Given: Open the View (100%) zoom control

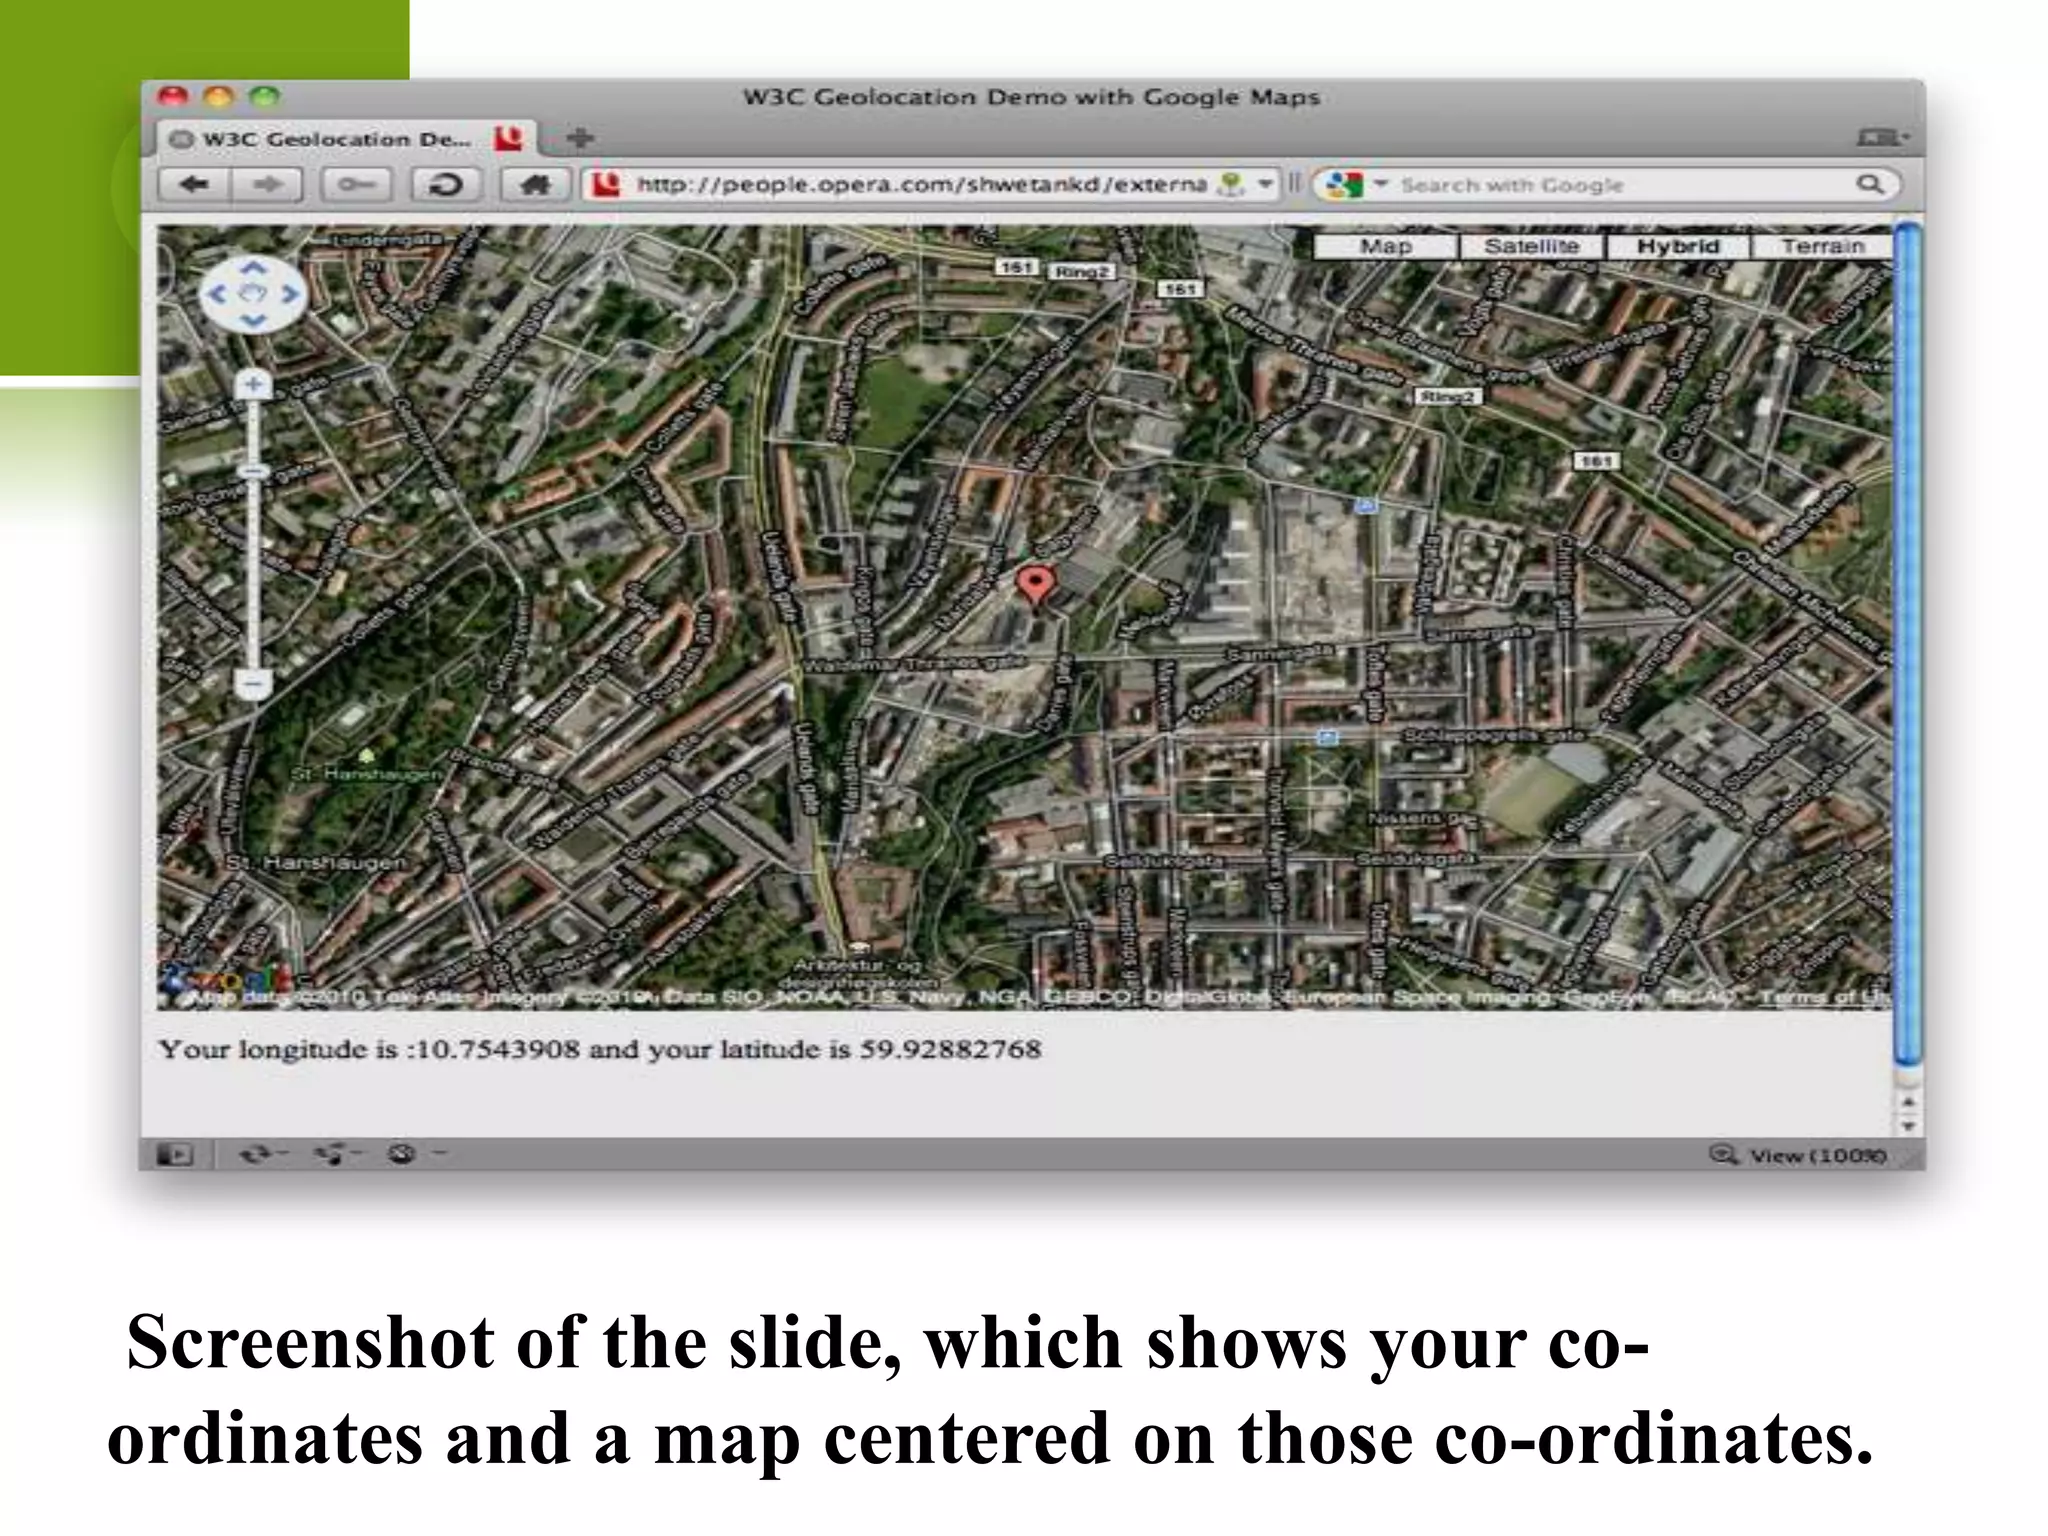Looking at the screenshot, I should tap(1798, 1156).
